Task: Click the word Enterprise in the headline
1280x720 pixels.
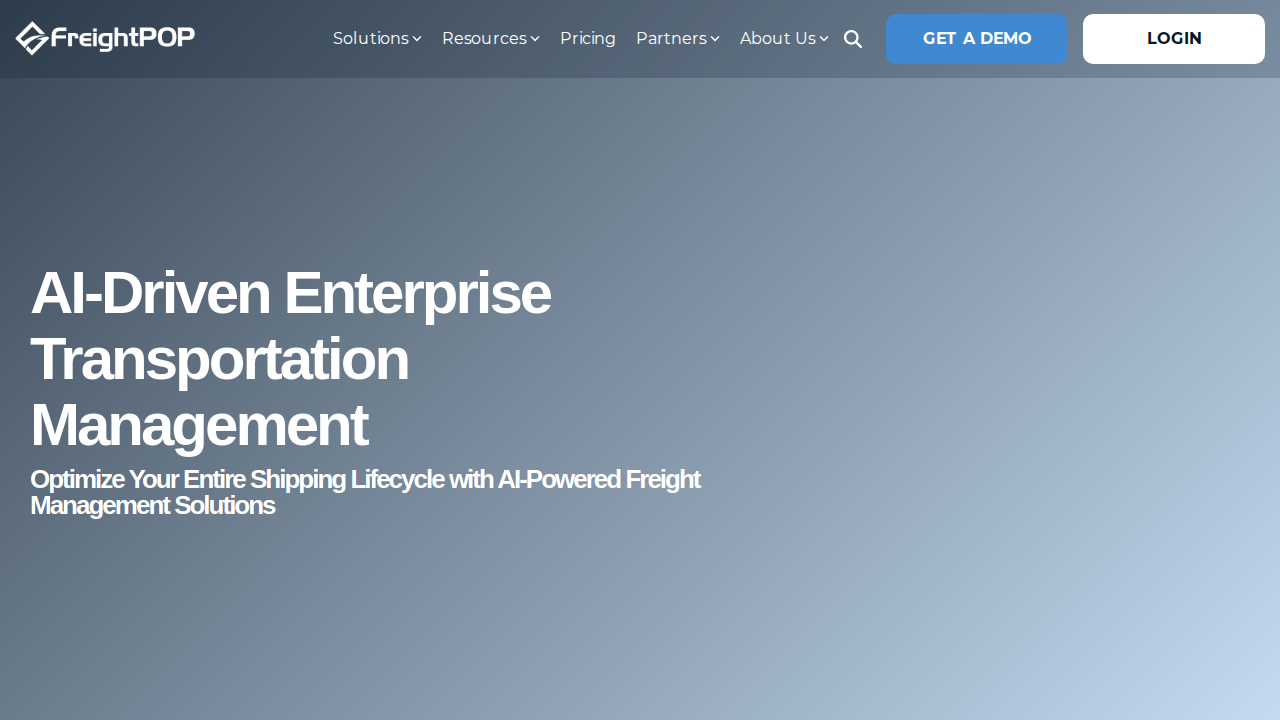Action: [x=417, y=294]
